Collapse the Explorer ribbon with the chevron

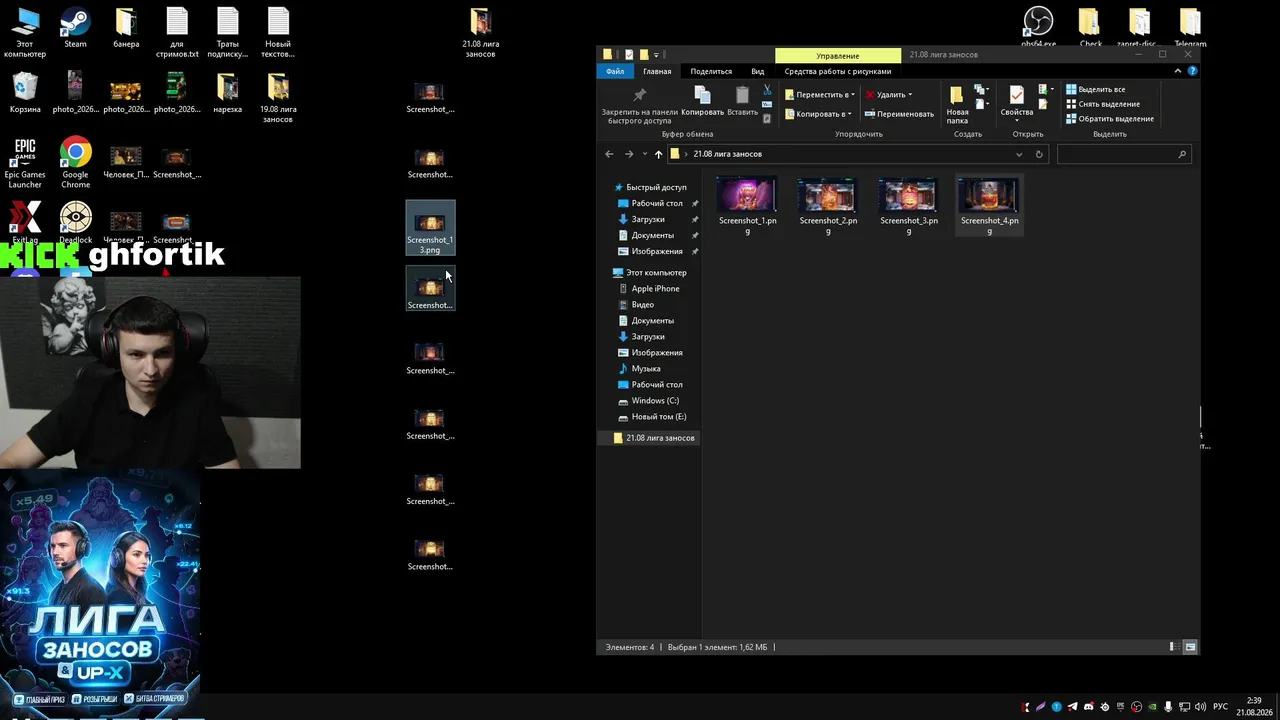pos(1178,71)
